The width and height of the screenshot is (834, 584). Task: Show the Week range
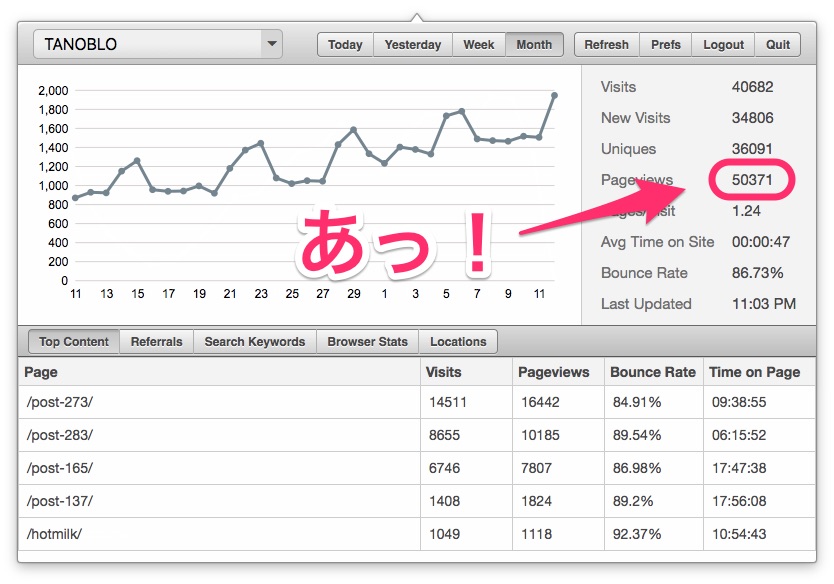coord(479,45)
